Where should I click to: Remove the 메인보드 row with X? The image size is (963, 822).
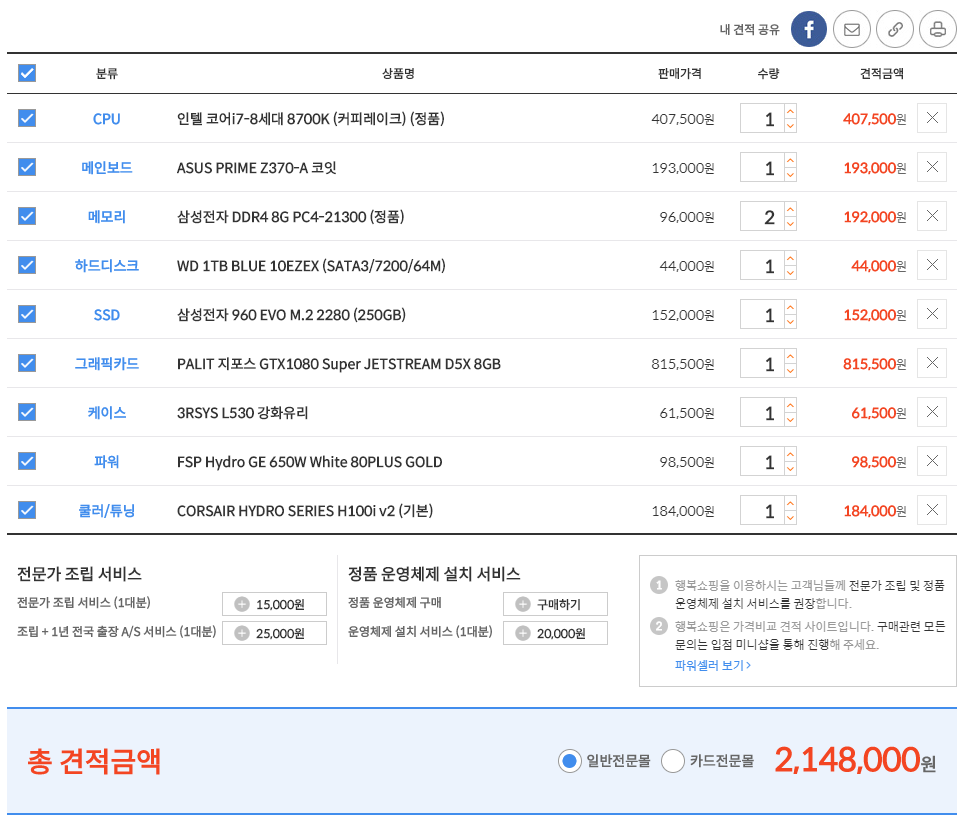tap(932, 167)
